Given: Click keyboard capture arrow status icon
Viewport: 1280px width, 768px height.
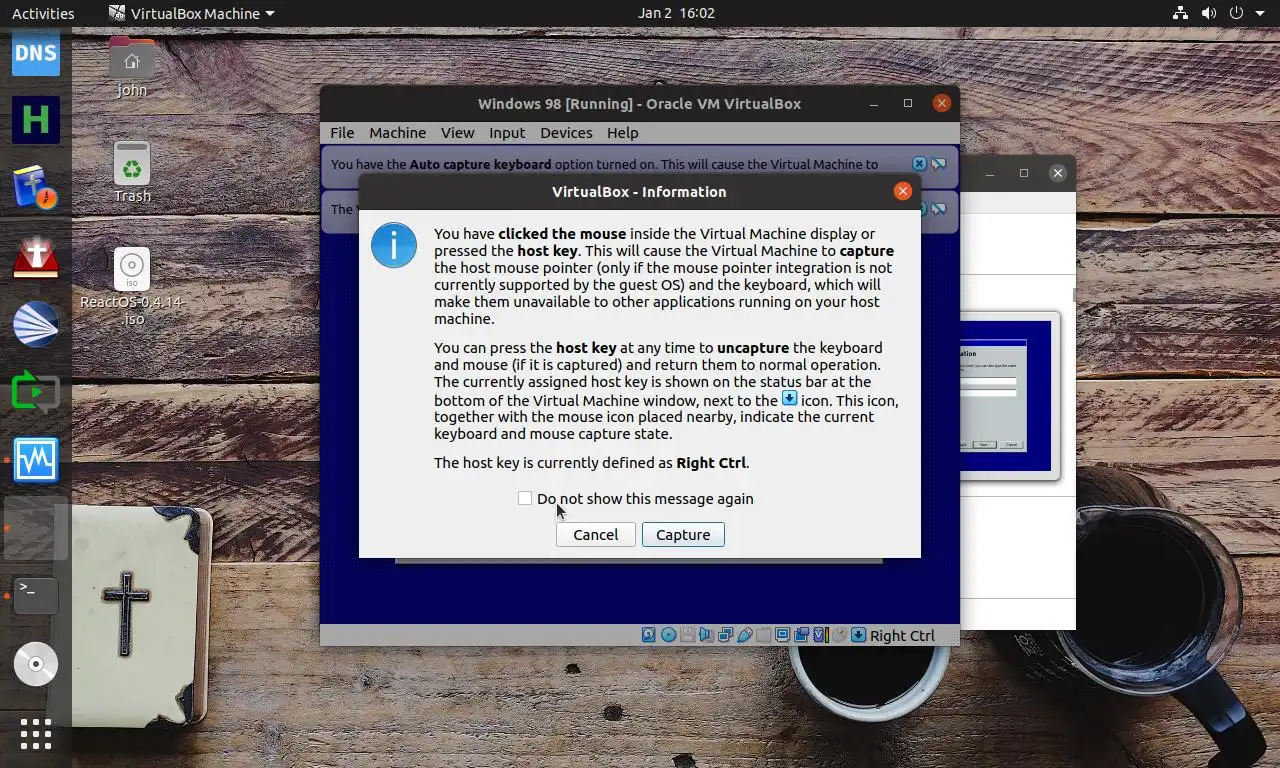Looking at the screenshot, I should coord(858,635).
